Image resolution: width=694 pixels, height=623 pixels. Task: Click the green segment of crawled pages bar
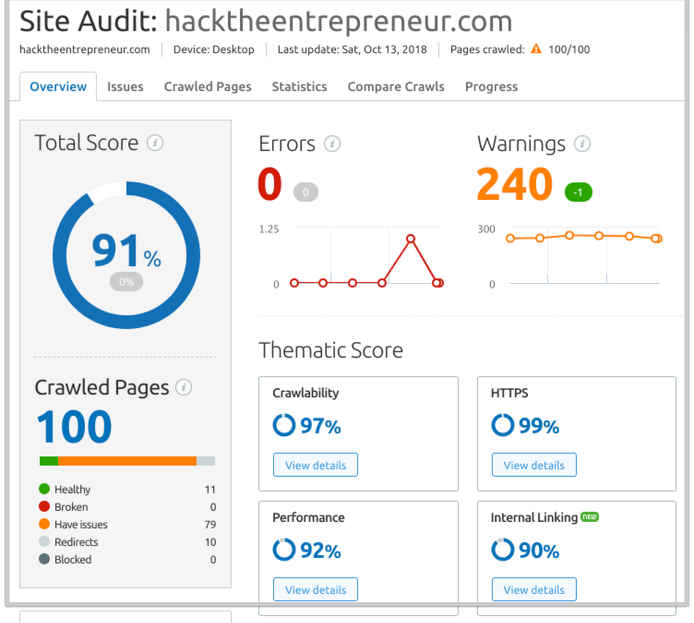coord(49,461)
